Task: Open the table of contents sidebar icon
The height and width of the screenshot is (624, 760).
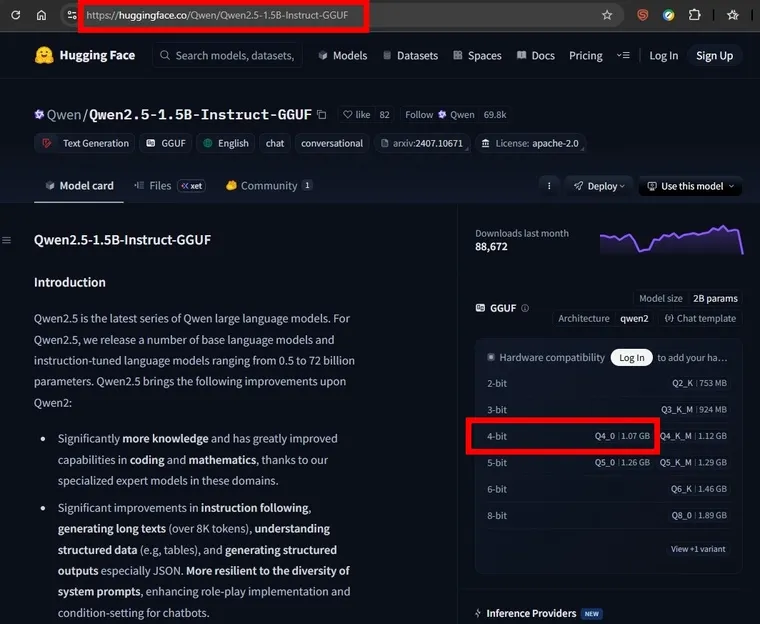Action: 7,240
